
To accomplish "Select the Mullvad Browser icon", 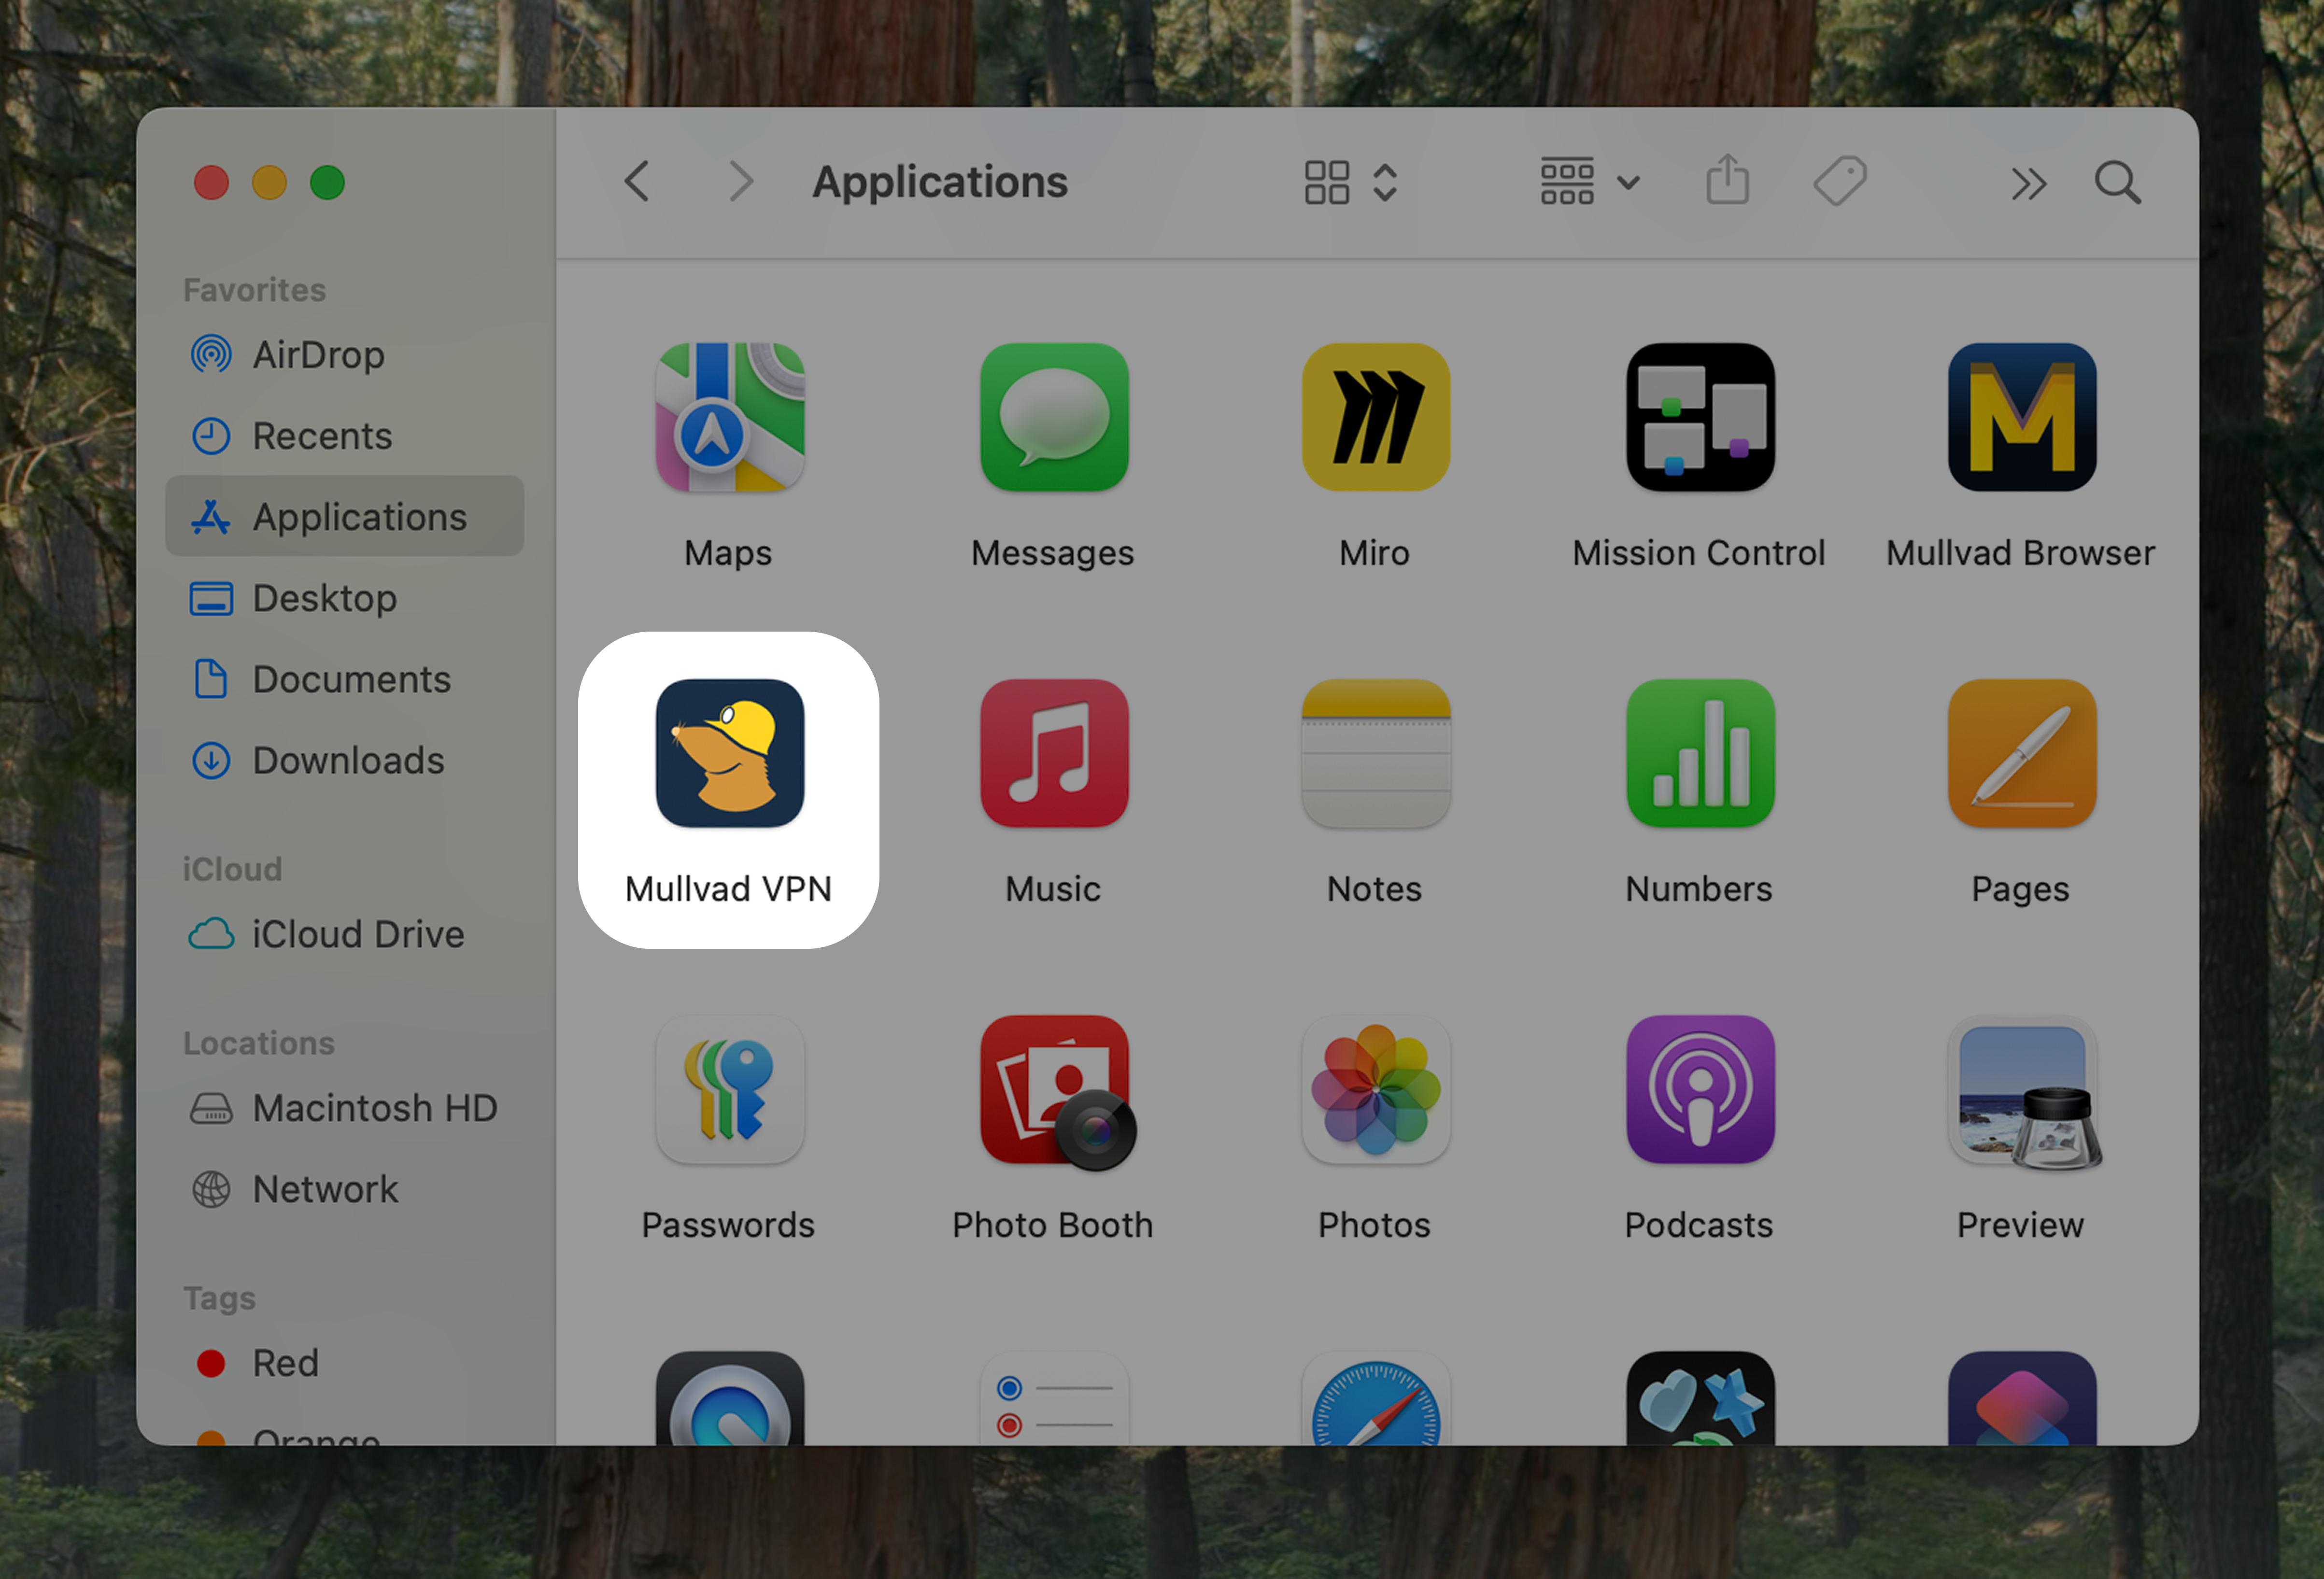I will pyautogui.click(x=2021, y=417).
